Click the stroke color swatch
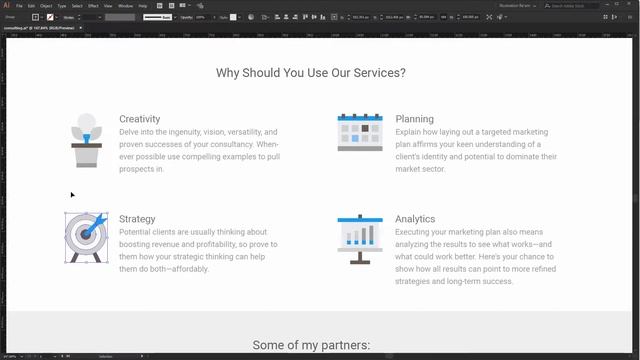 click(x=50, y=17)
